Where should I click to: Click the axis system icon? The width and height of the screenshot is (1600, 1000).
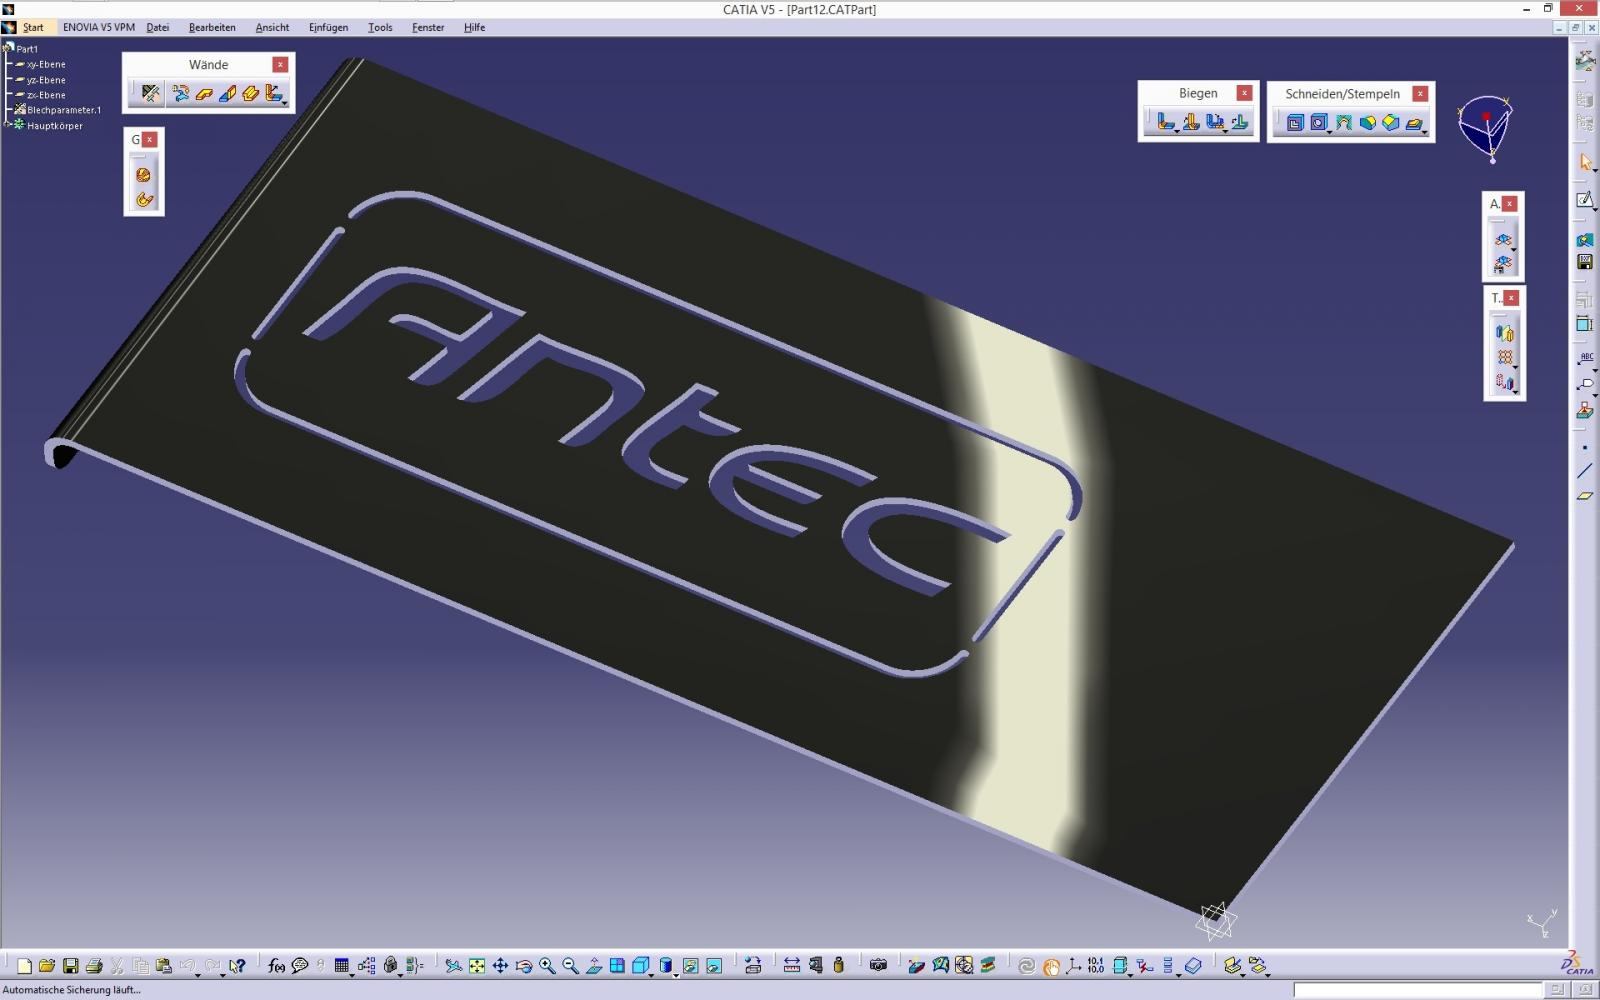click(1074, 966)
